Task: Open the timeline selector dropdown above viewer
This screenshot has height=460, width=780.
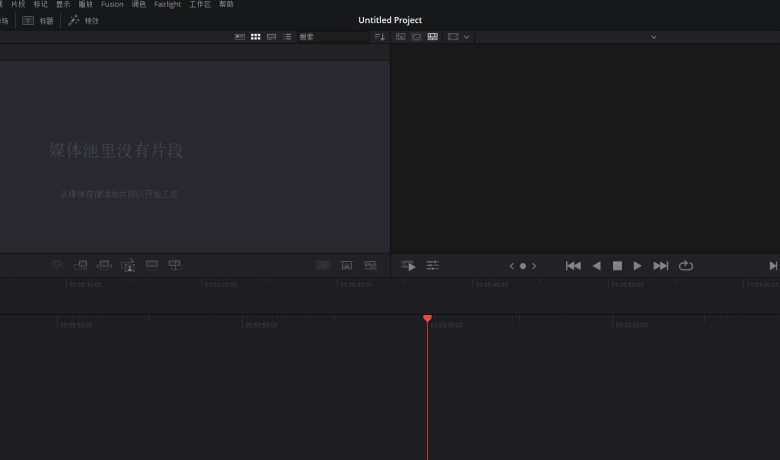Action: tap(654, 37)
